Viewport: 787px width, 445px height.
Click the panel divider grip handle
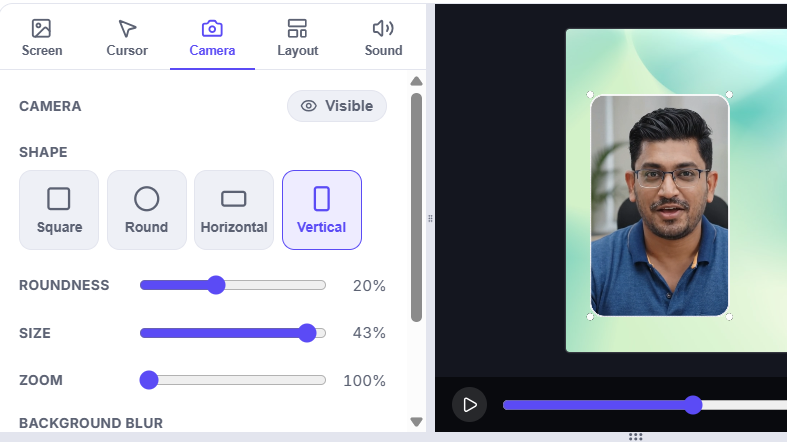430,218
